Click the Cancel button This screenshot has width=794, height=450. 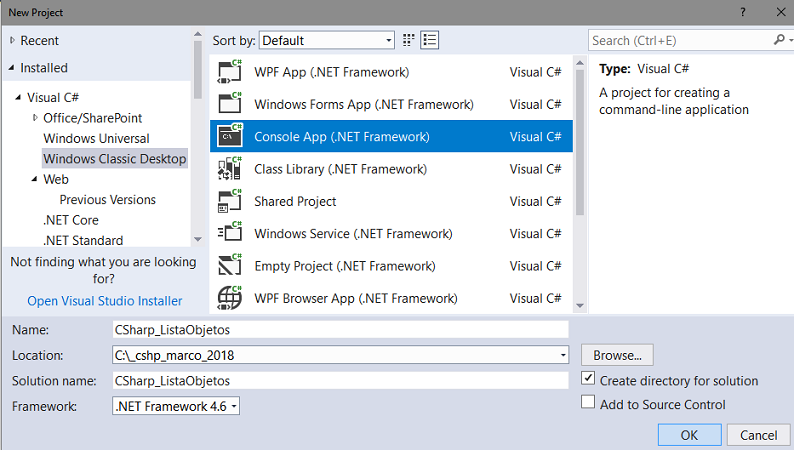pos(758,435)
